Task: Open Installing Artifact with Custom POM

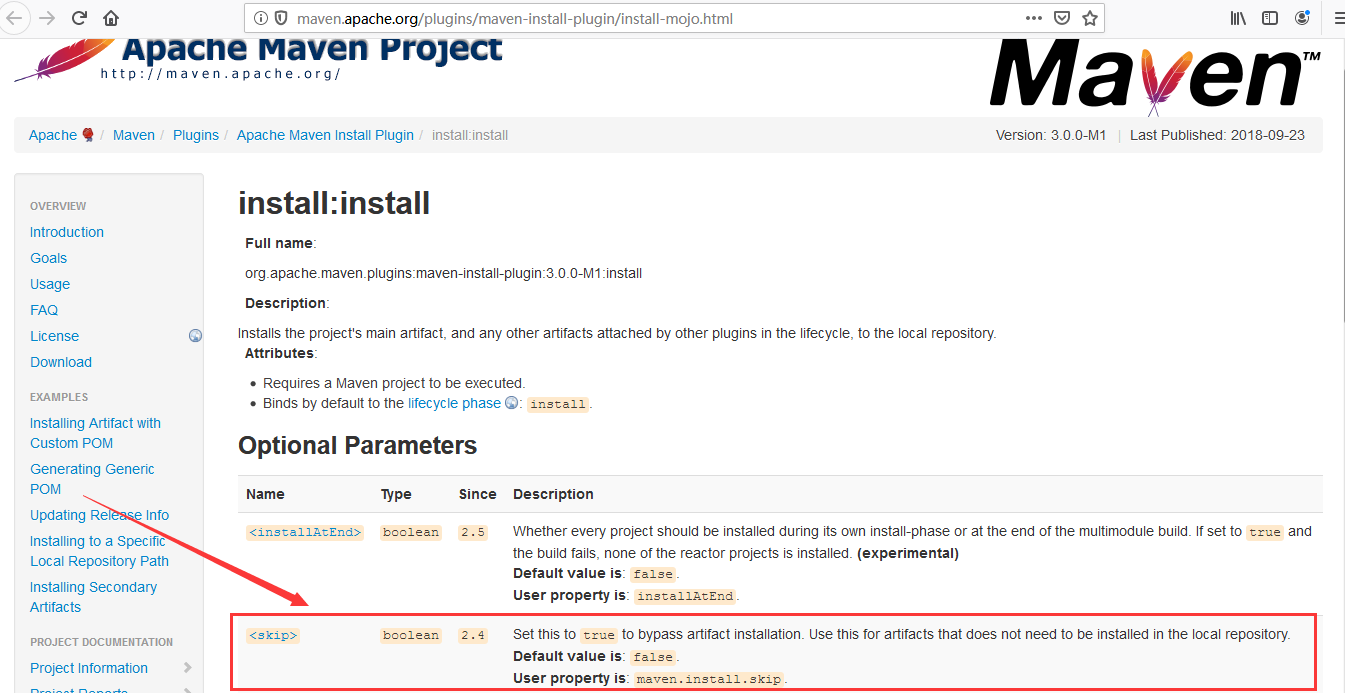Action: point(95,433)
